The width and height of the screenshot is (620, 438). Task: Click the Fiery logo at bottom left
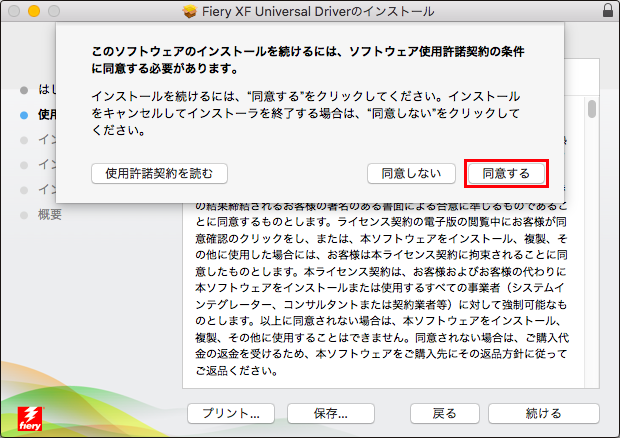[30, 419]
